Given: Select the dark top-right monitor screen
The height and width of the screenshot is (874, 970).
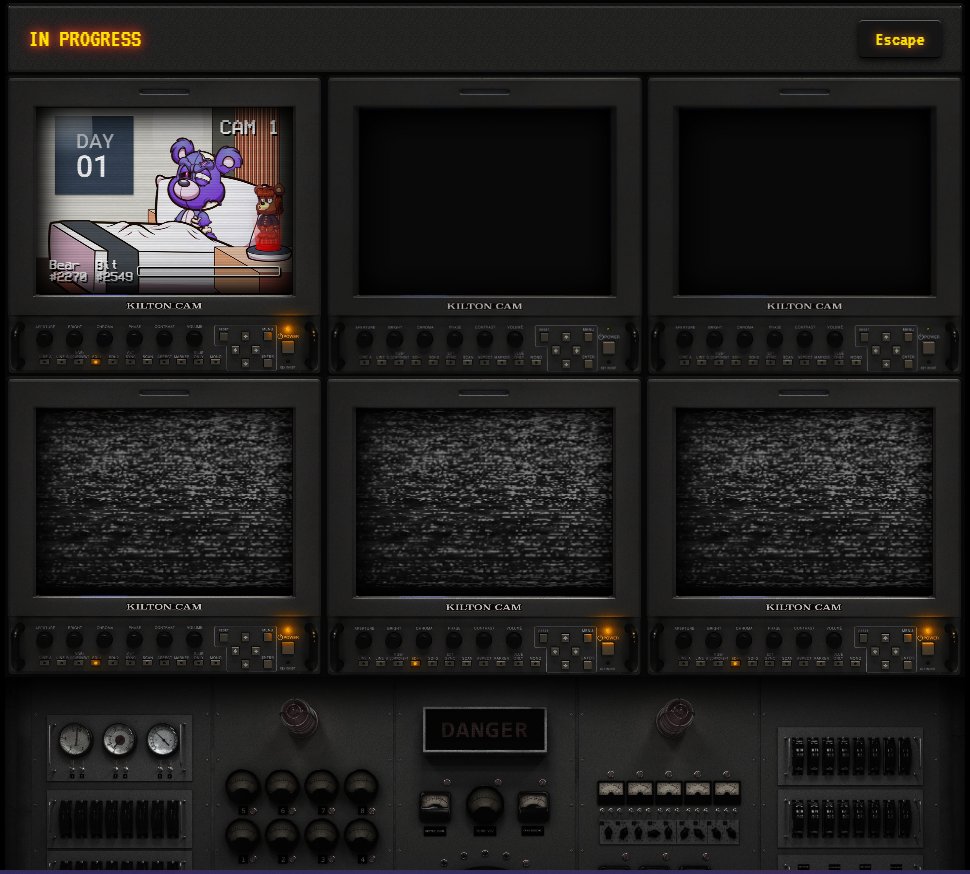Looking at the screenshot, I should tap(804, 202).
